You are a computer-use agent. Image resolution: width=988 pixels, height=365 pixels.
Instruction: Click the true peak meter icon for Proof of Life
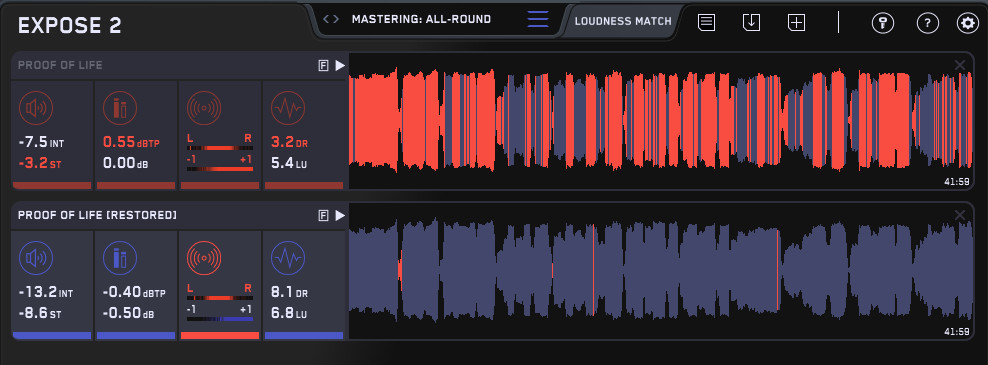click(120, 108)
